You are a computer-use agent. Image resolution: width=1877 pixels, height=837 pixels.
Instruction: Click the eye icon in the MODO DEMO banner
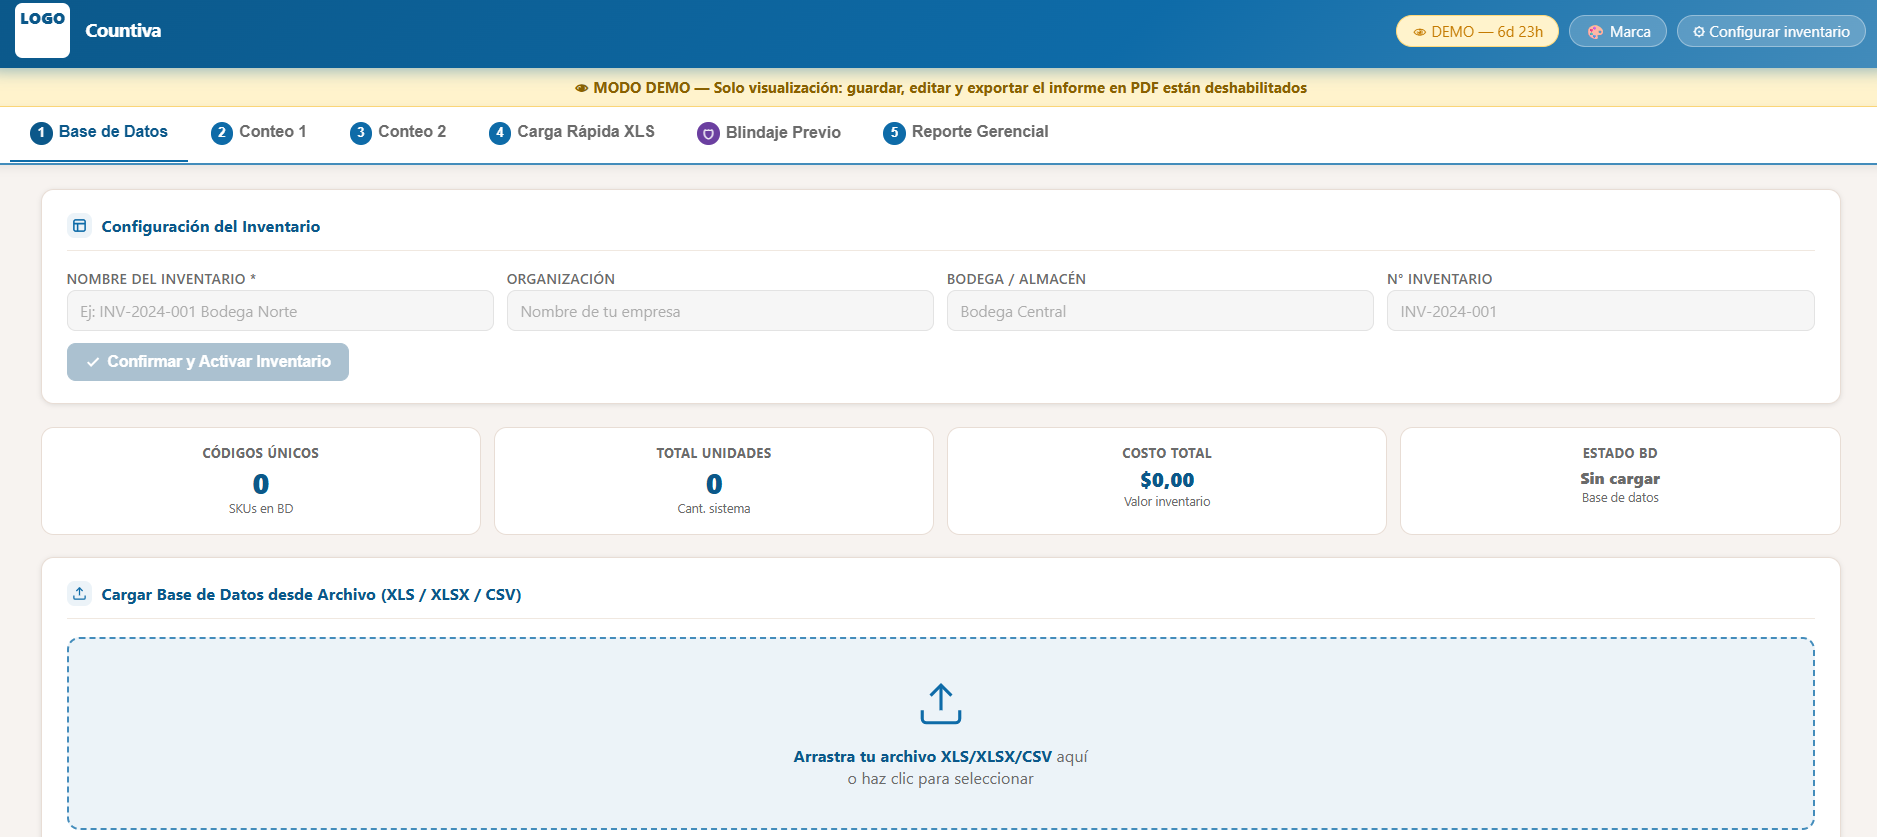tap(581, 88)
